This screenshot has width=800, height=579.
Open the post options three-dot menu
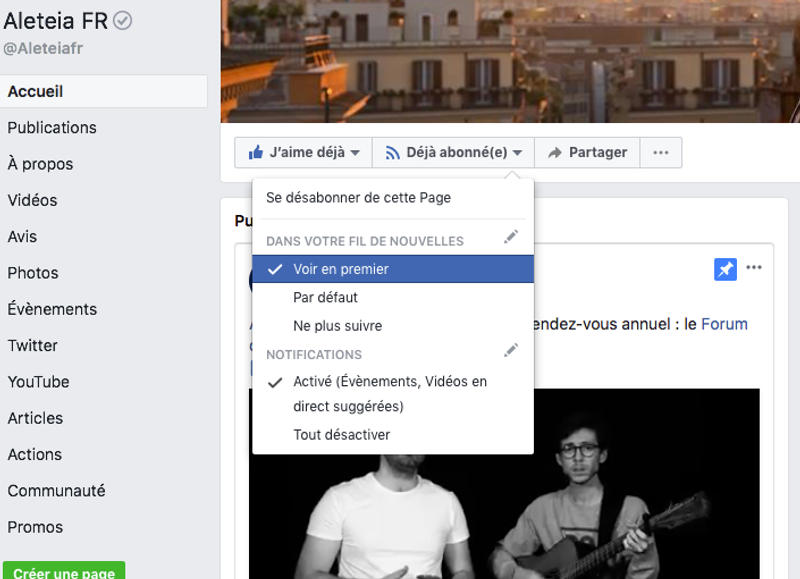[x=754, y=267]
